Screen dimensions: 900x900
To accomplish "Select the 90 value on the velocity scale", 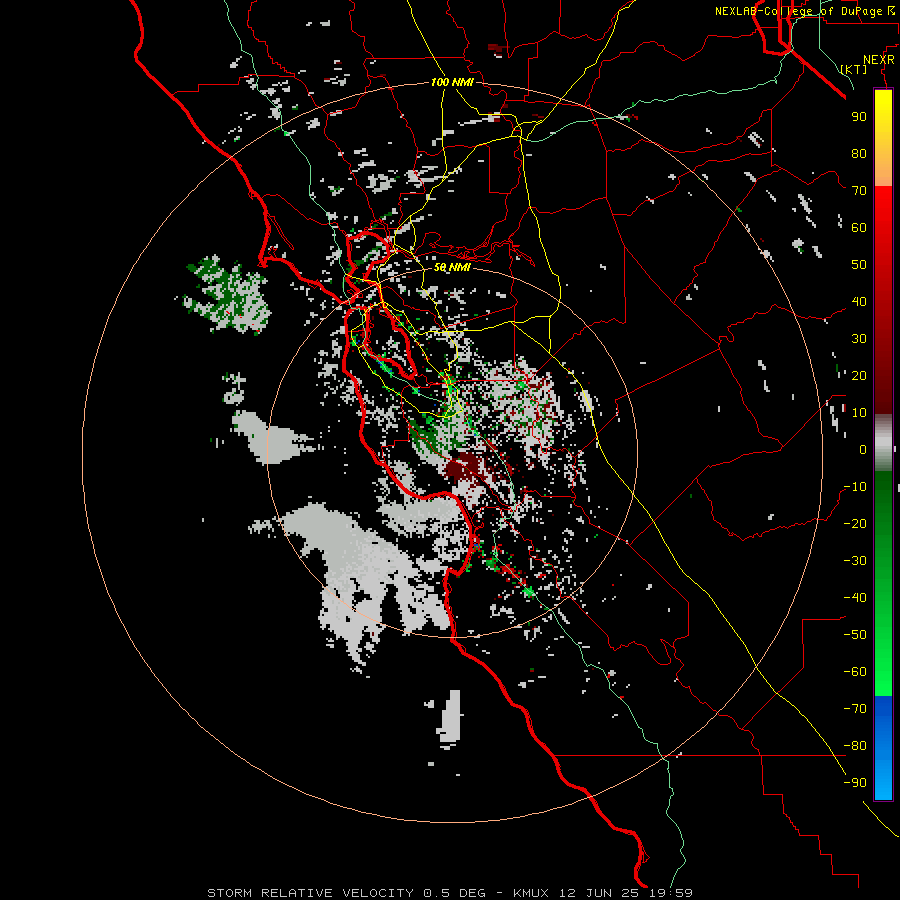I will click(x=859, y=117).
